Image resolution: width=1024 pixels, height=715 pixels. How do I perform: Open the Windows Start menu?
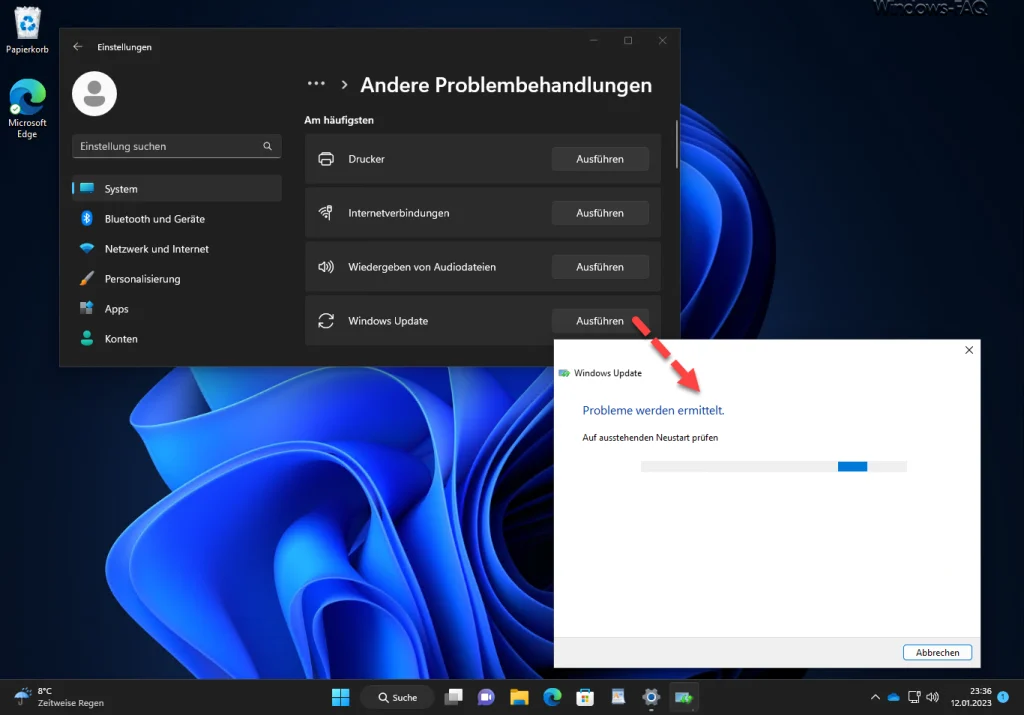click(340, 697)
